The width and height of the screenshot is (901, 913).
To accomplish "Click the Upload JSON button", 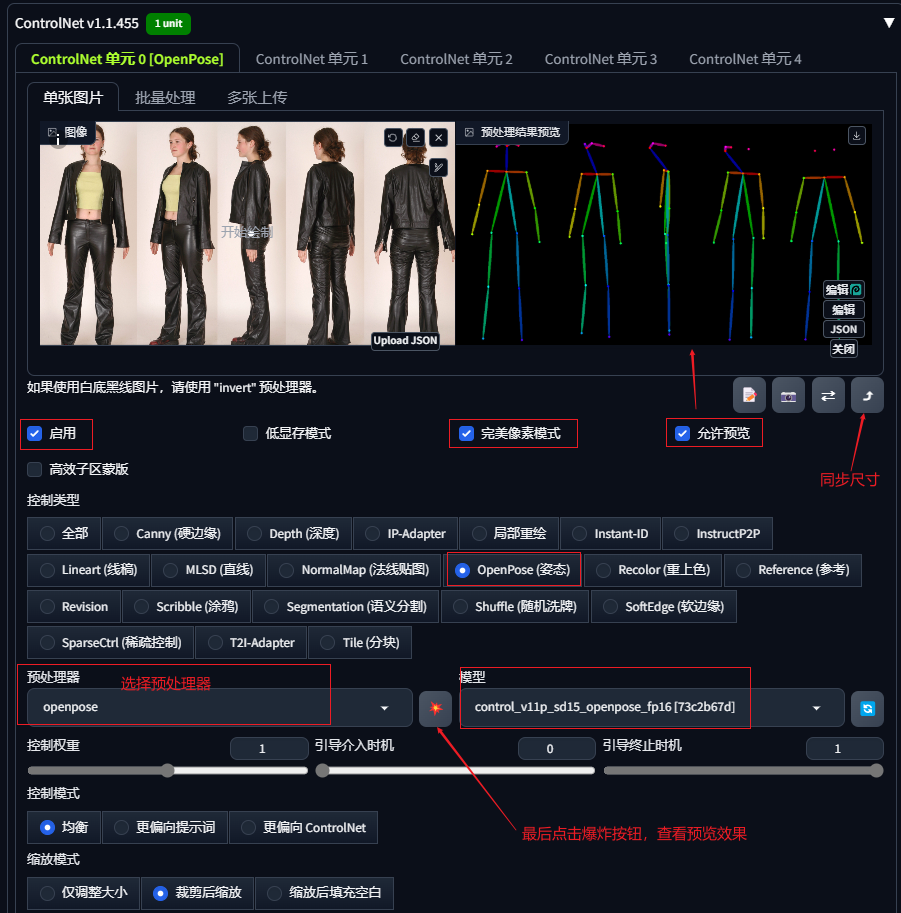I will (x=407, y=341).
